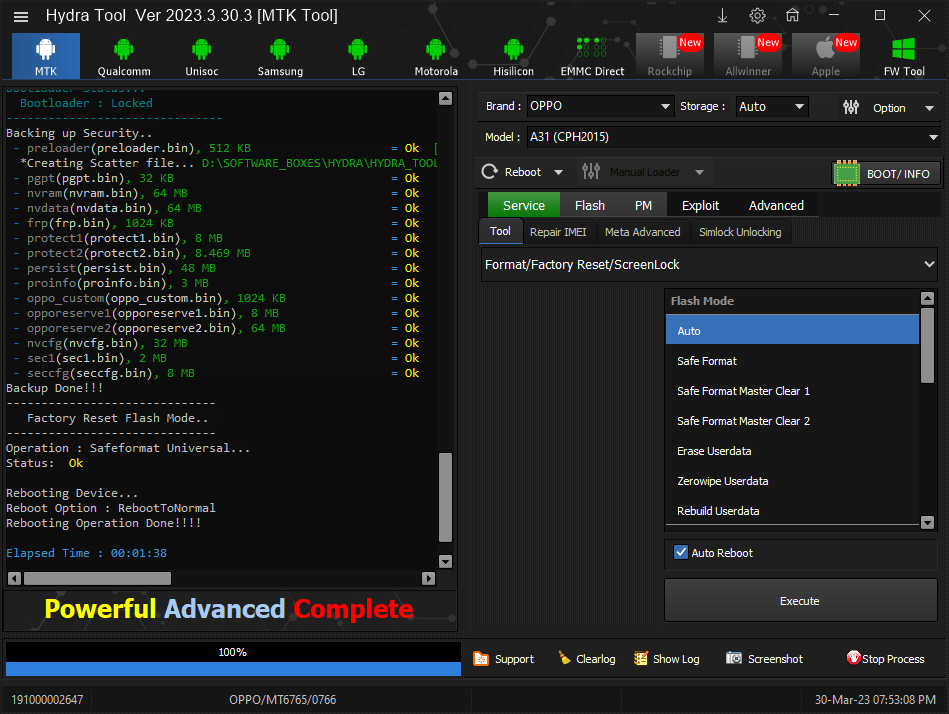Switch to the Service tab
The height and width of the screenshot is (714, 949).
point(524,205)
